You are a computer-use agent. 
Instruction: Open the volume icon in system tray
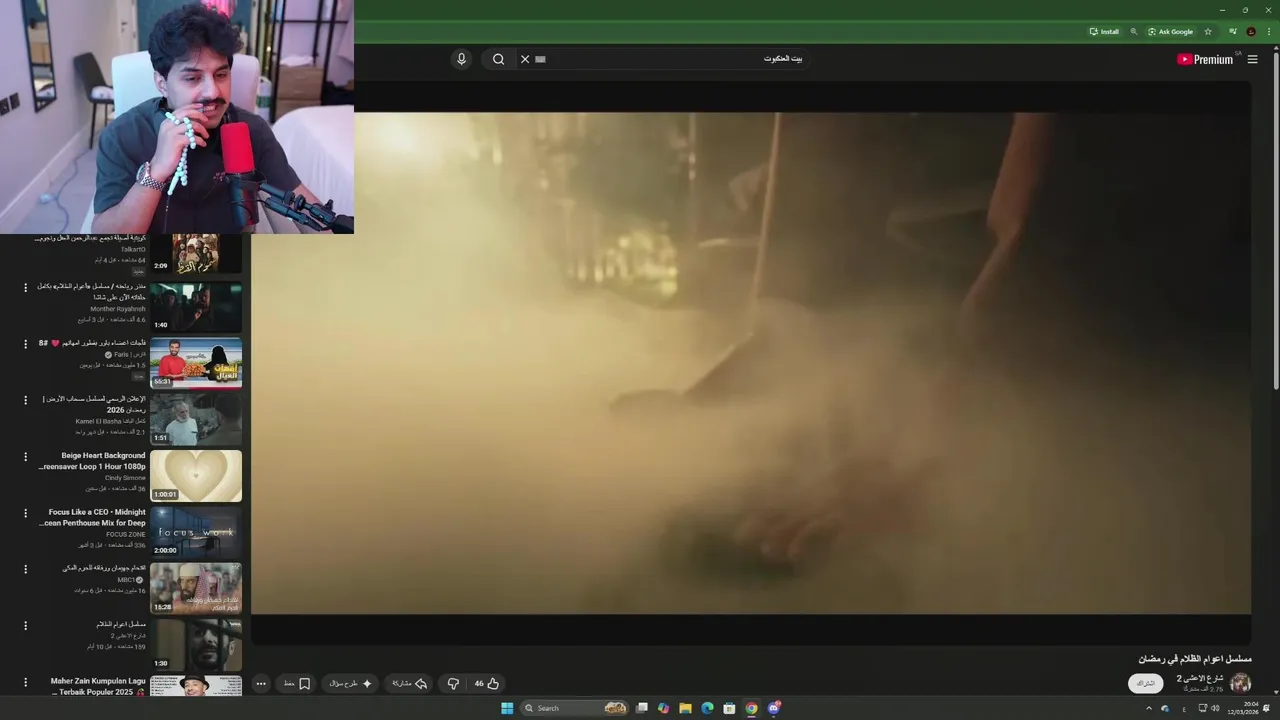[x=1215, y=708]
